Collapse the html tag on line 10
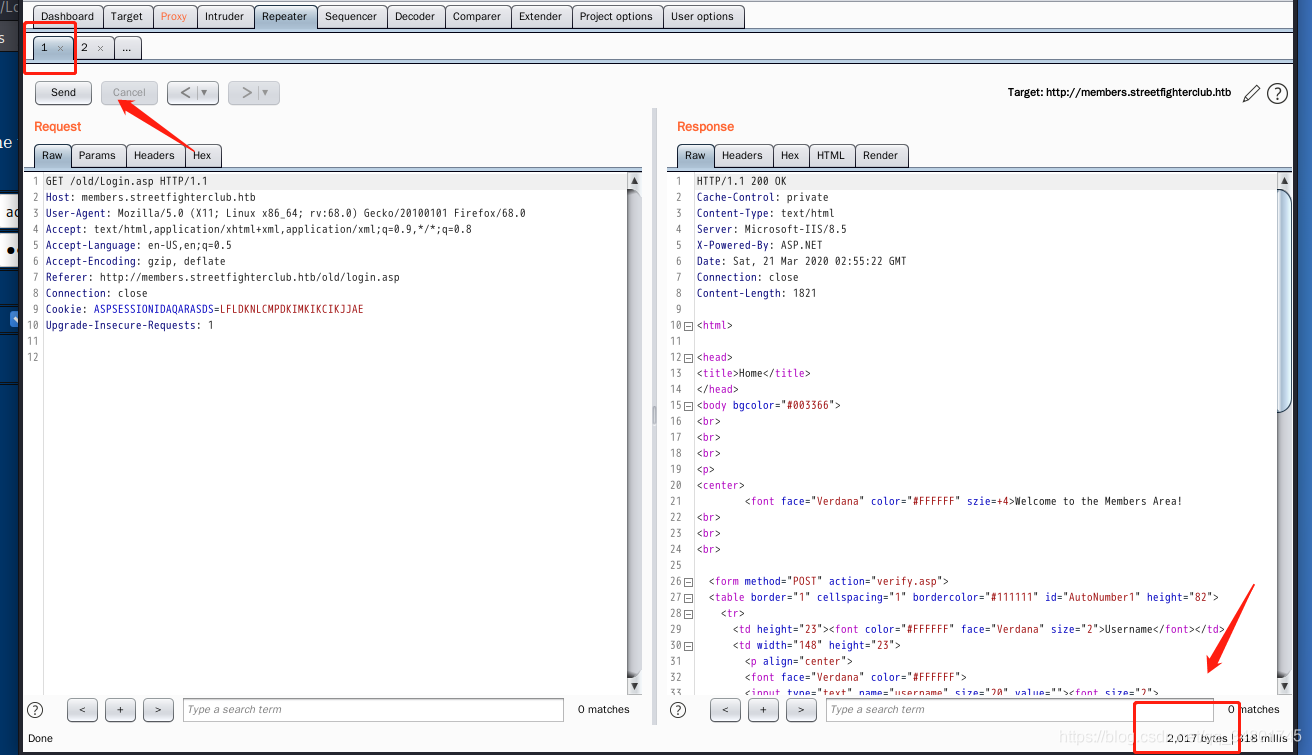1312x755 pixels. pos(689,326)
